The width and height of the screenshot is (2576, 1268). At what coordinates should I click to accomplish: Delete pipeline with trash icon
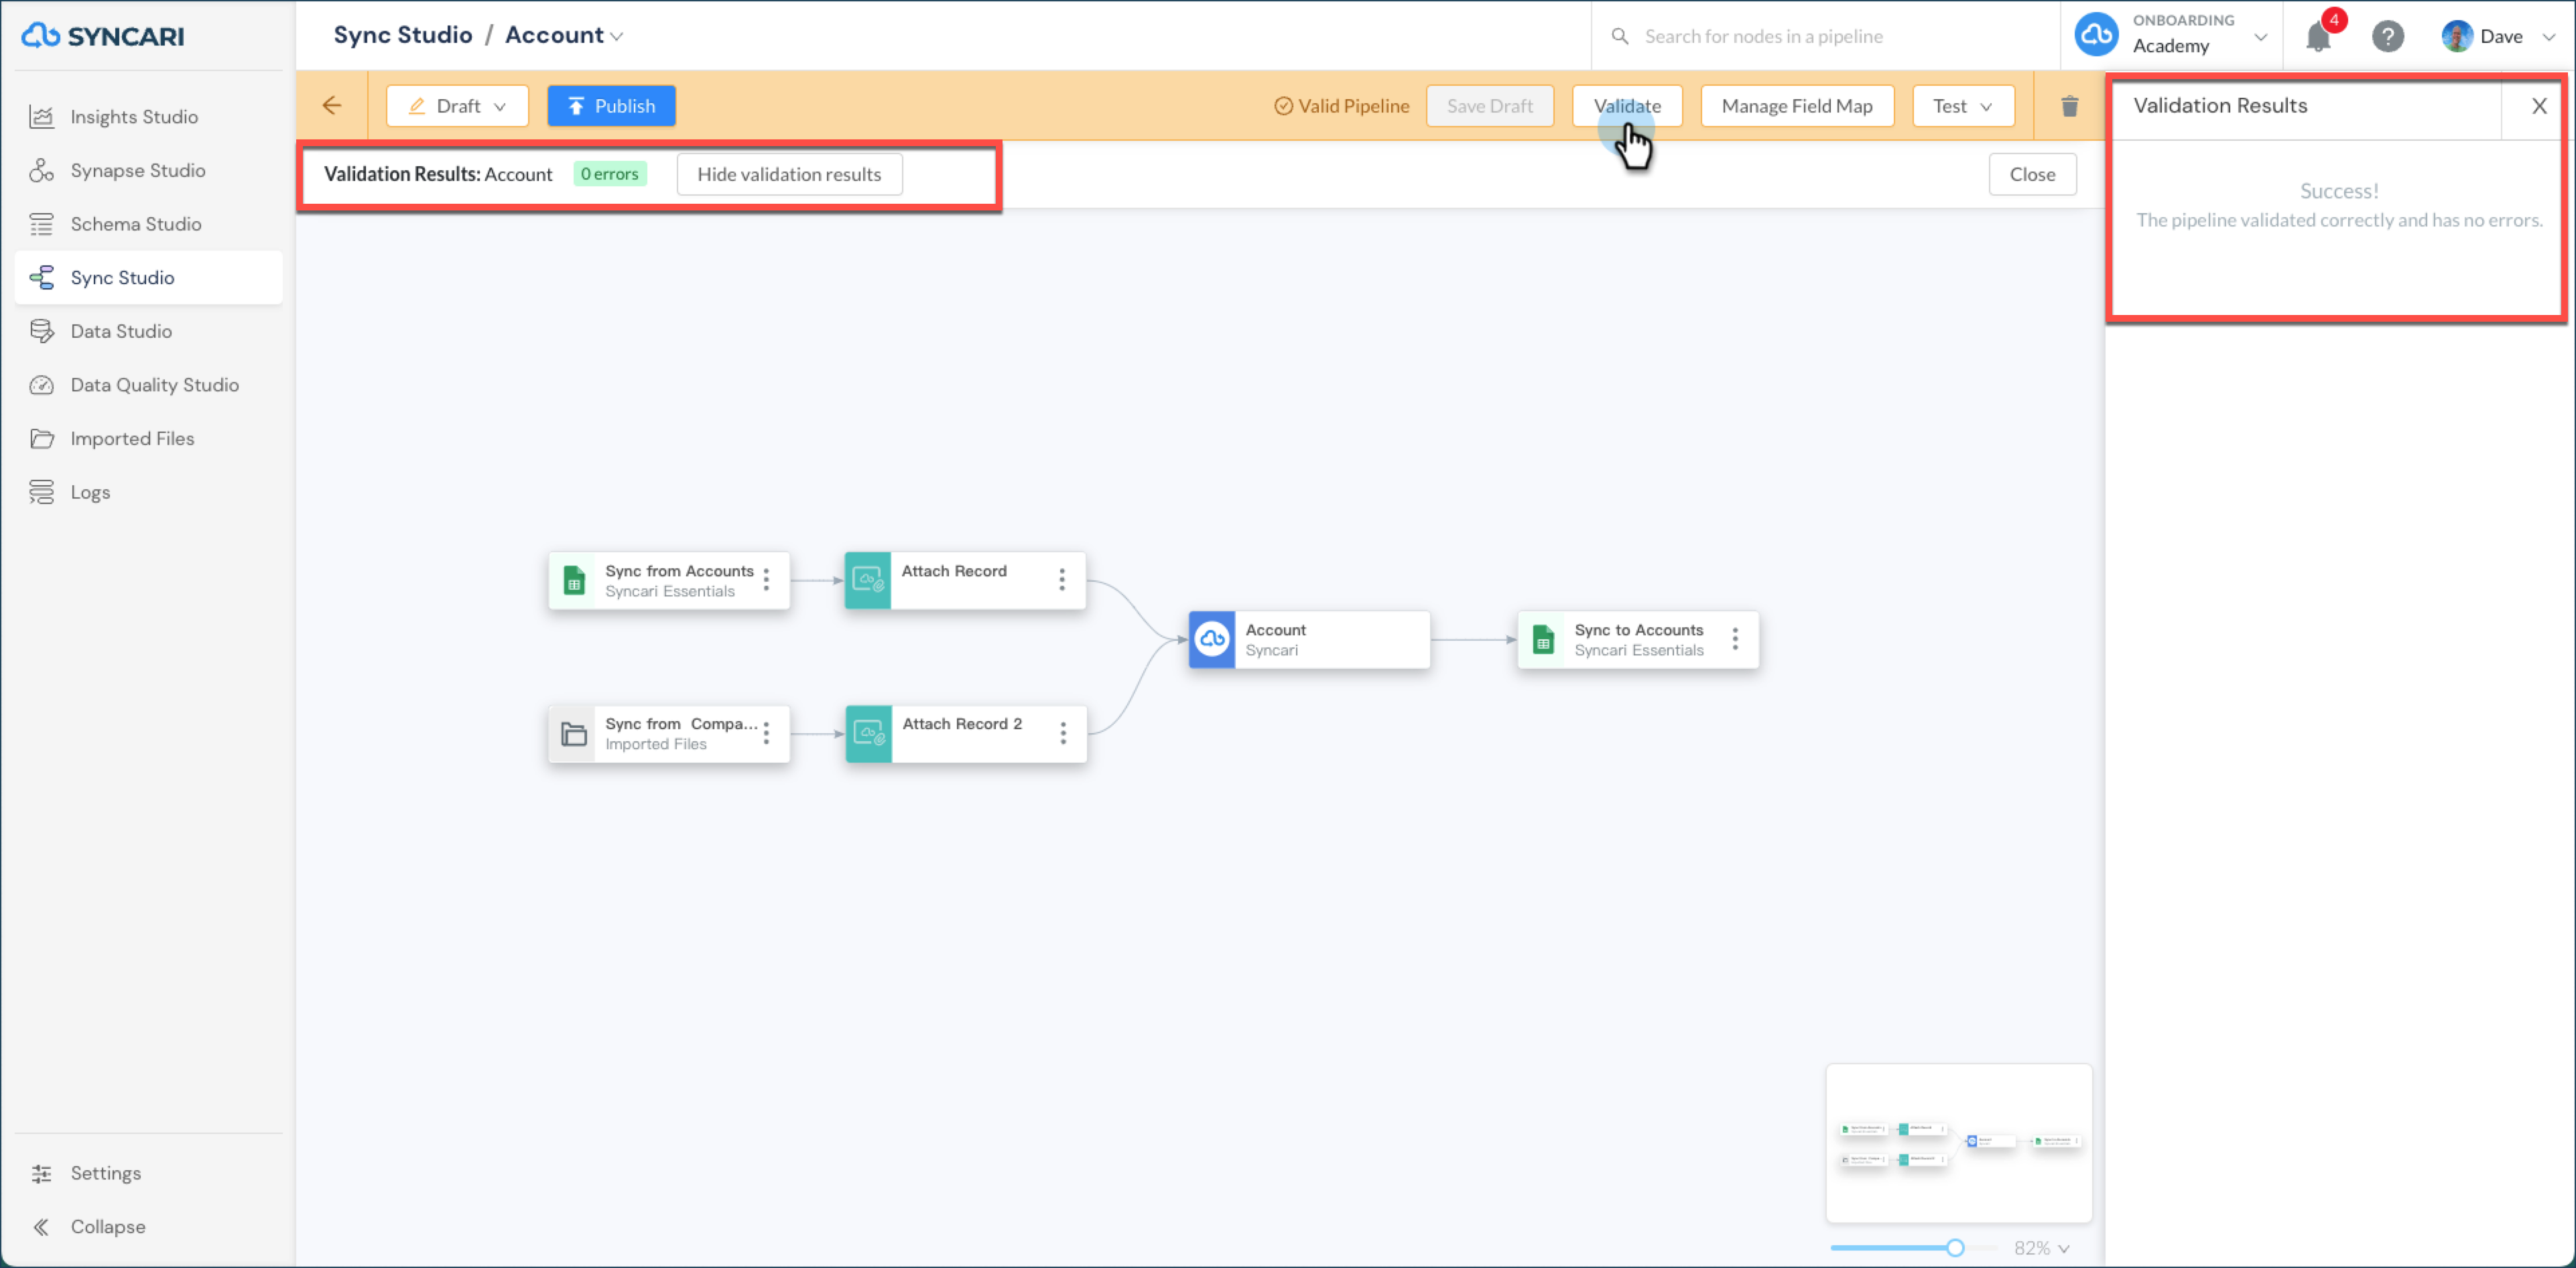2070,106
